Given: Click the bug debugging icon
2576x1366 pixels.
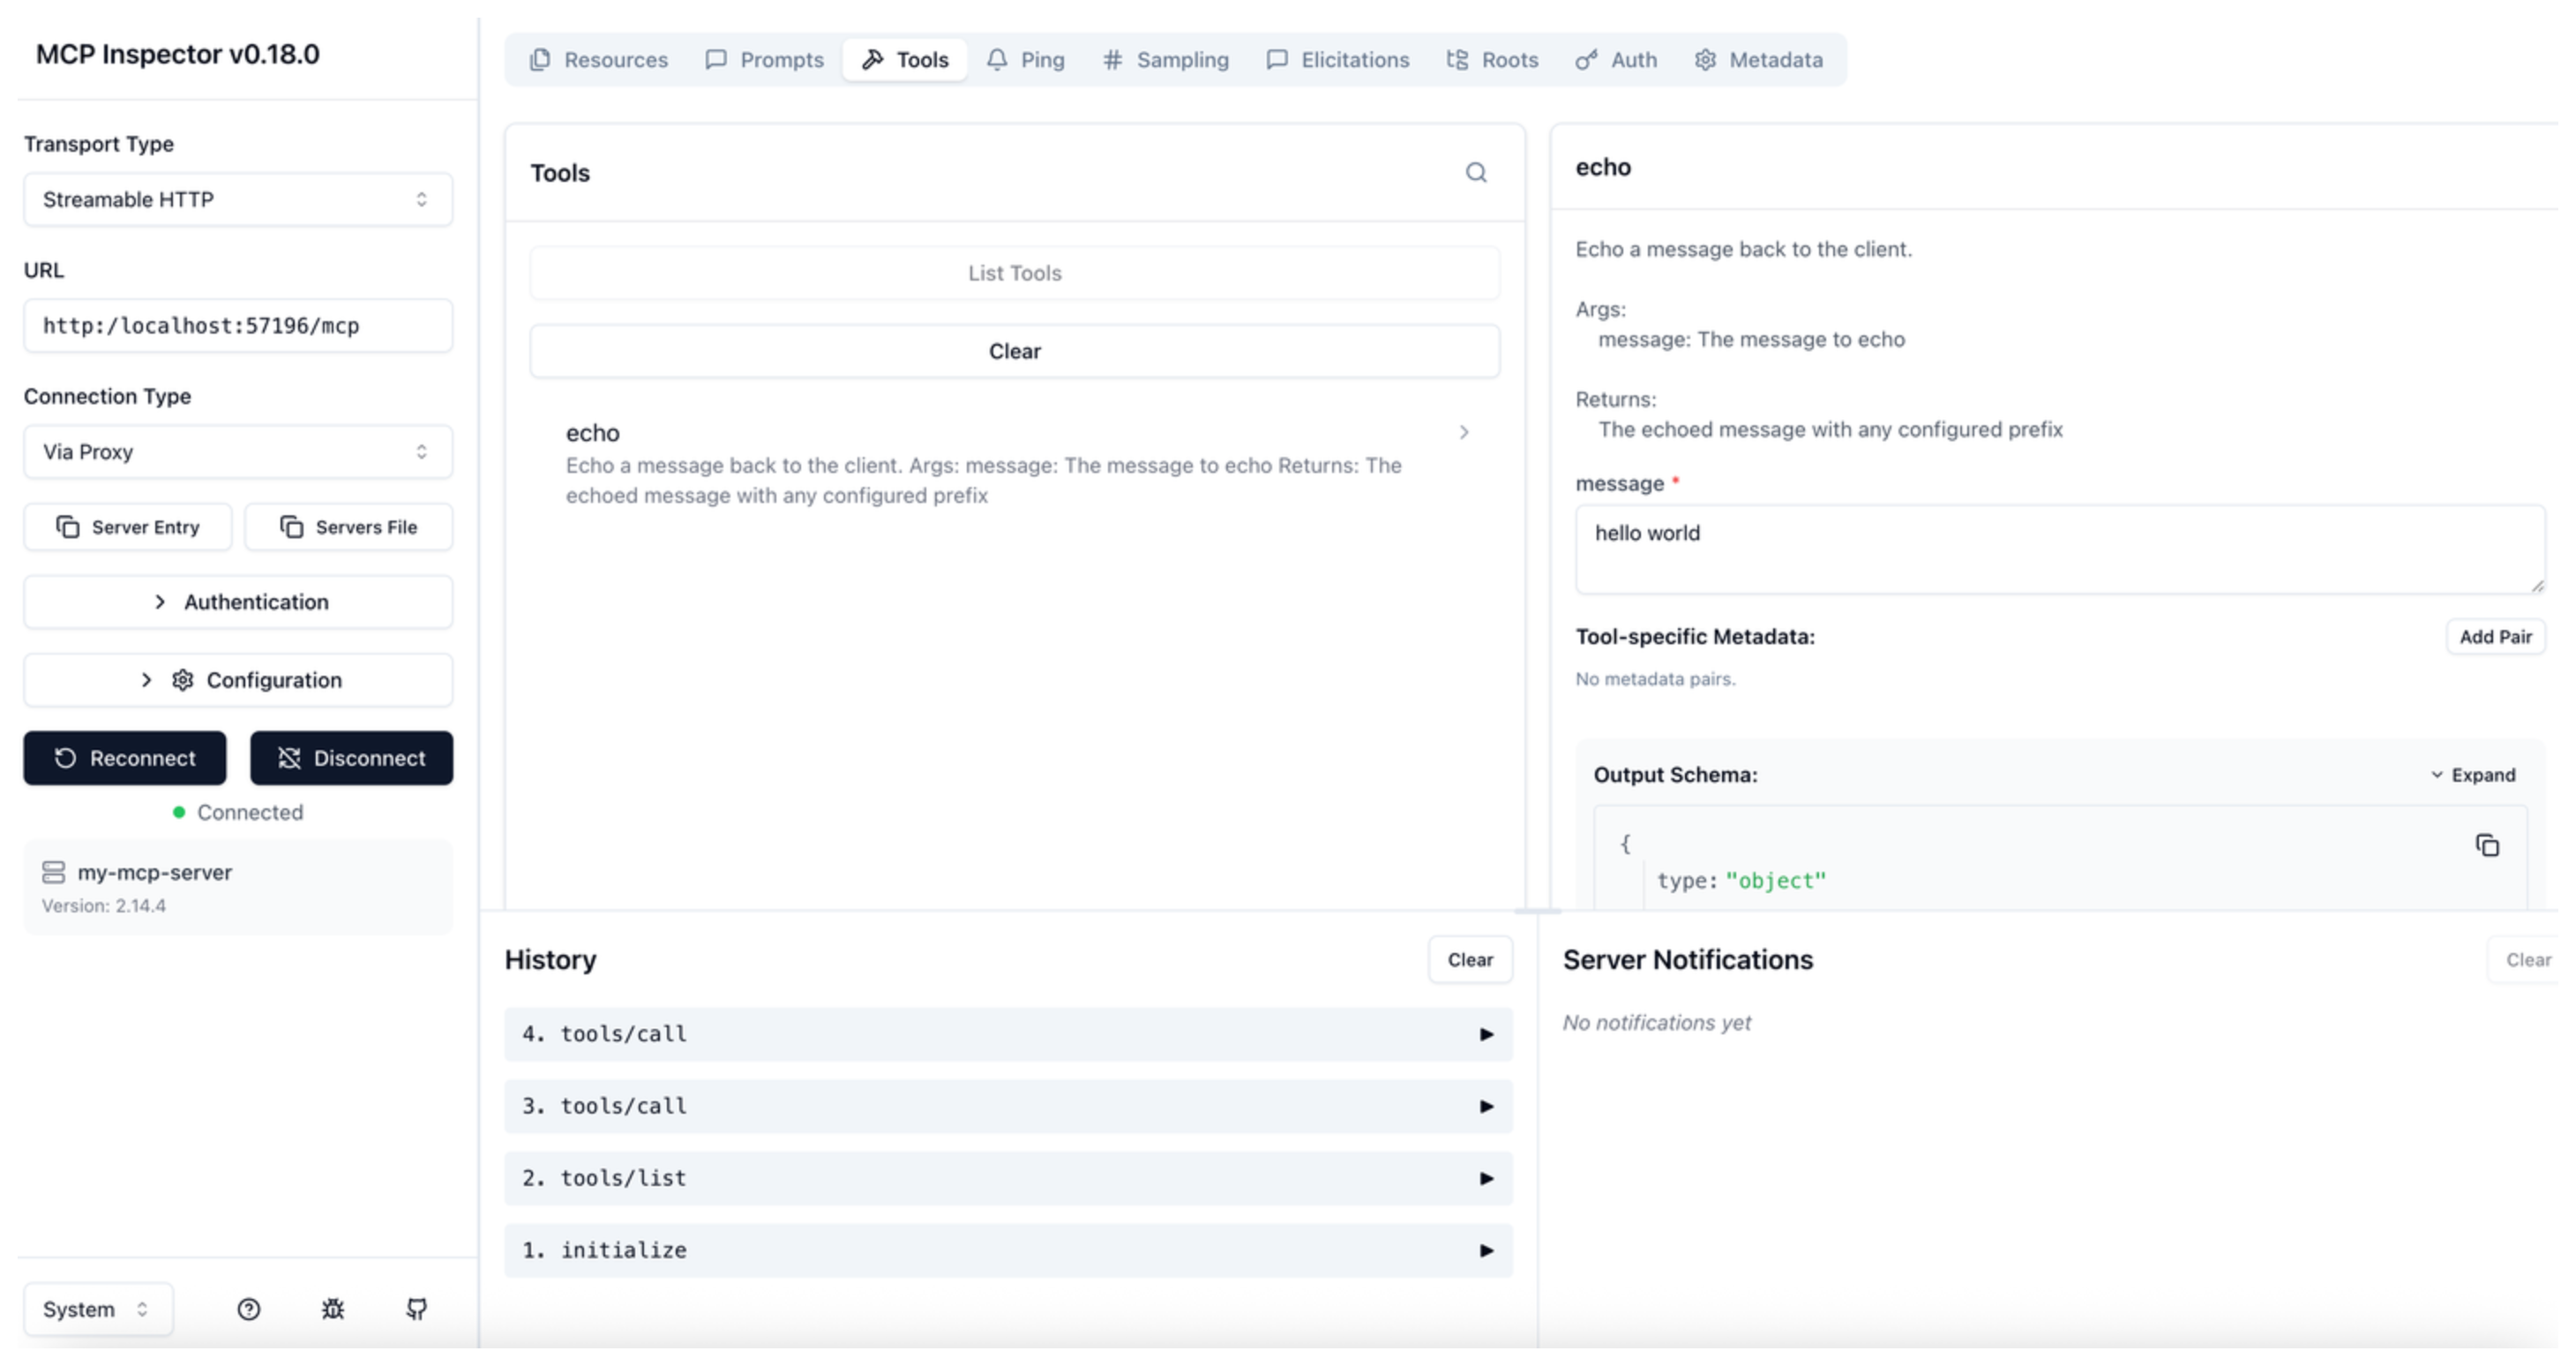Looking at the screenshot, I should (333, 1309).
